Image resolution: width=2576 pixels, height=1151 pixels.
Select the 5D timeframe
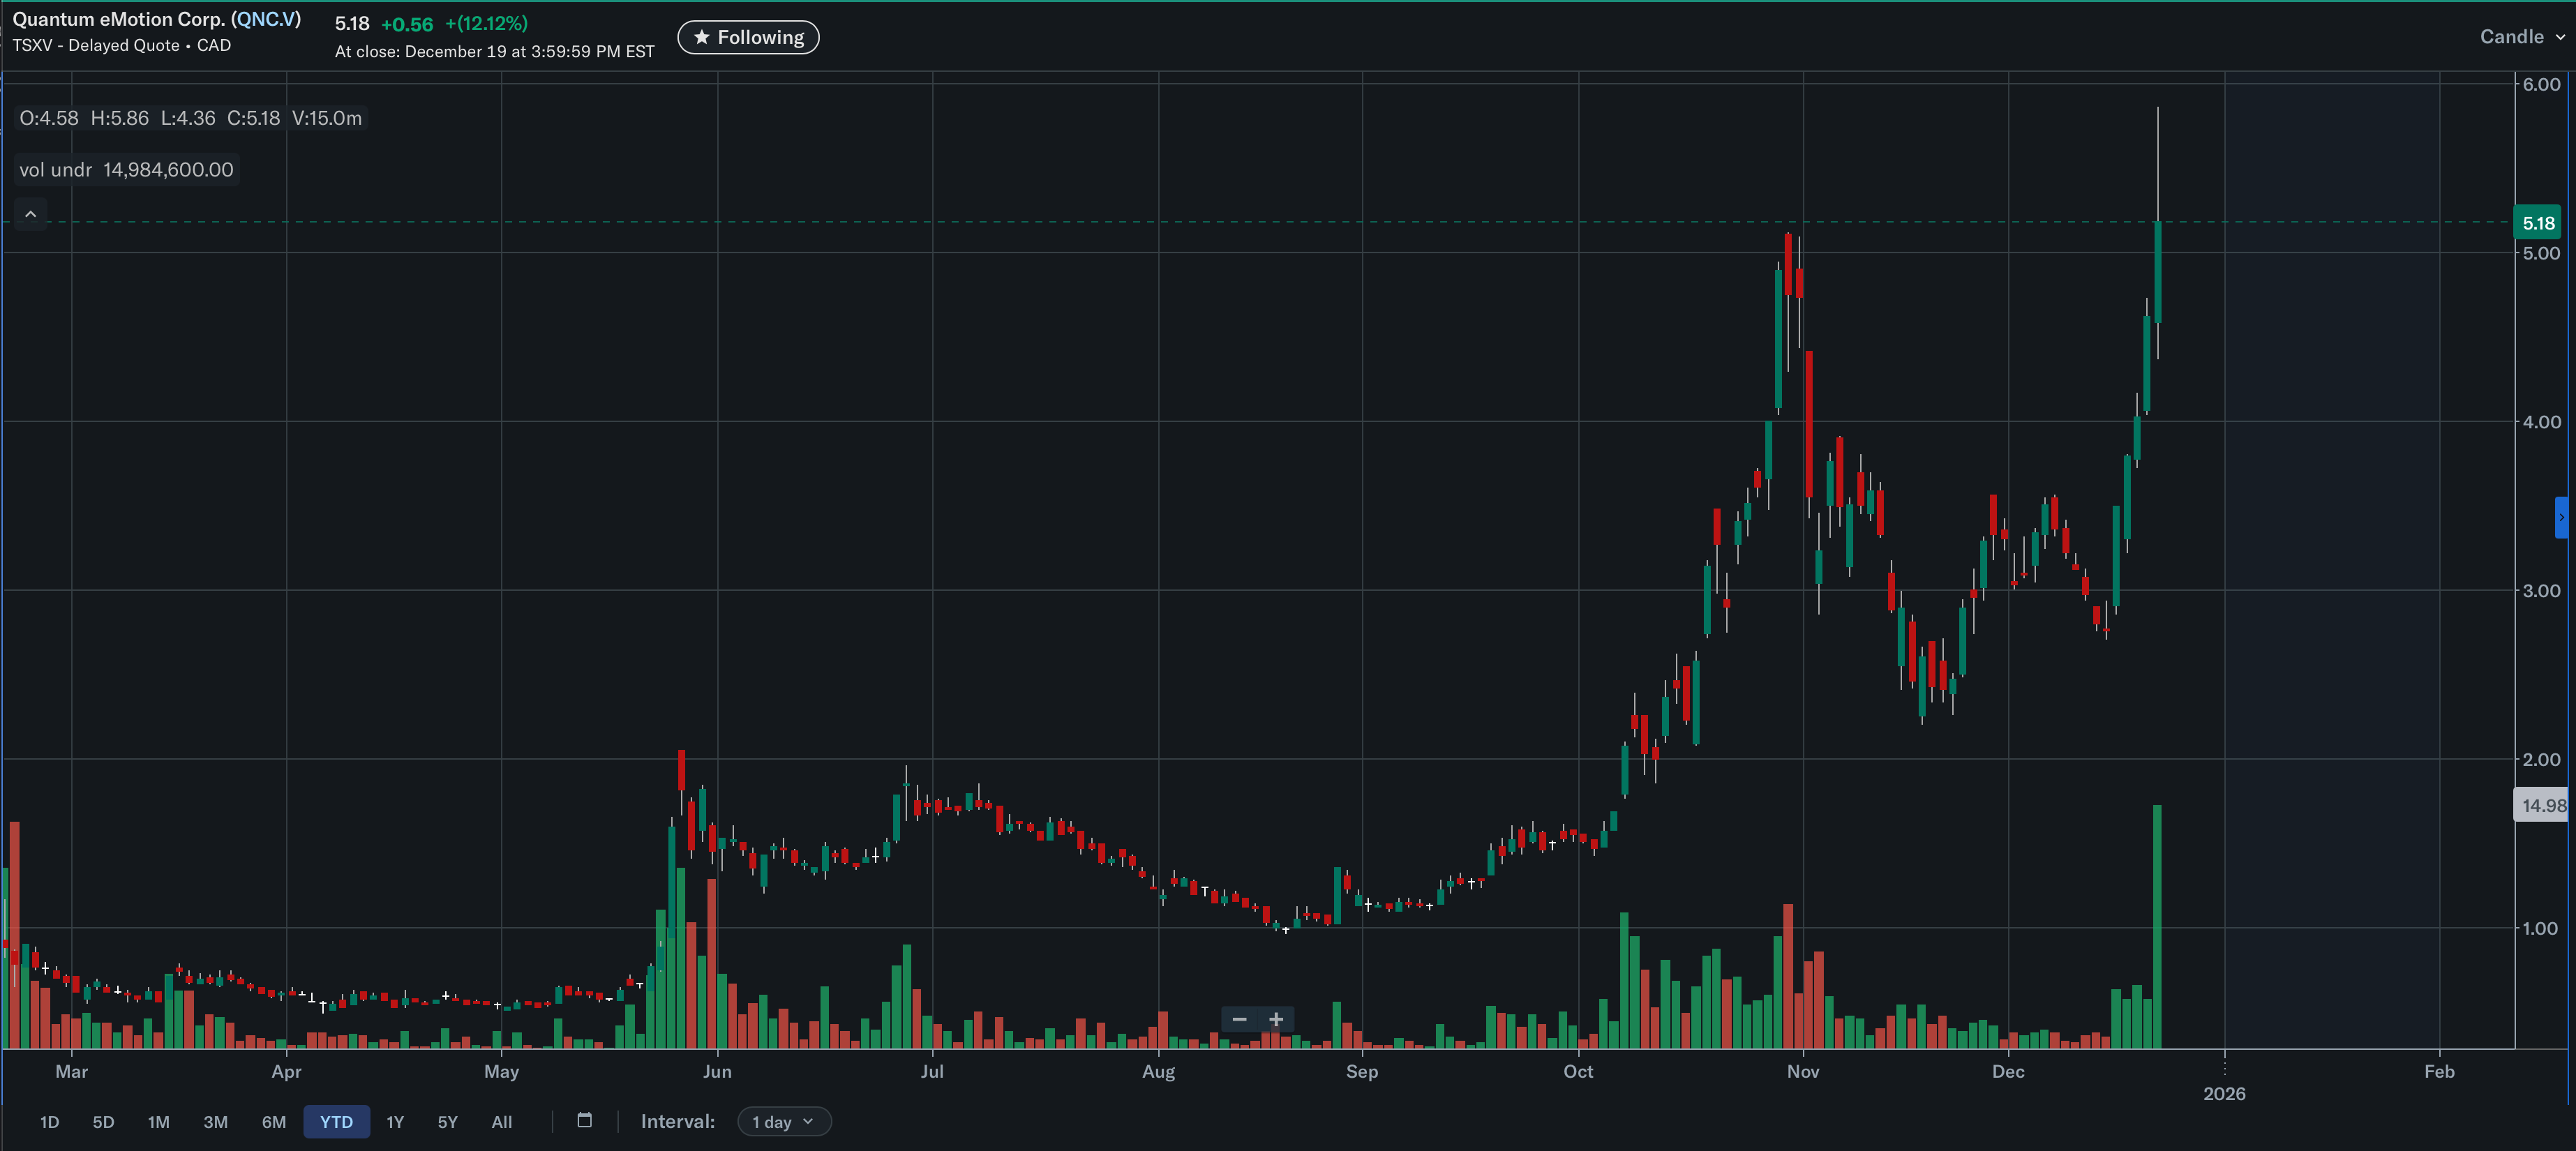[x=103, y=1122]
